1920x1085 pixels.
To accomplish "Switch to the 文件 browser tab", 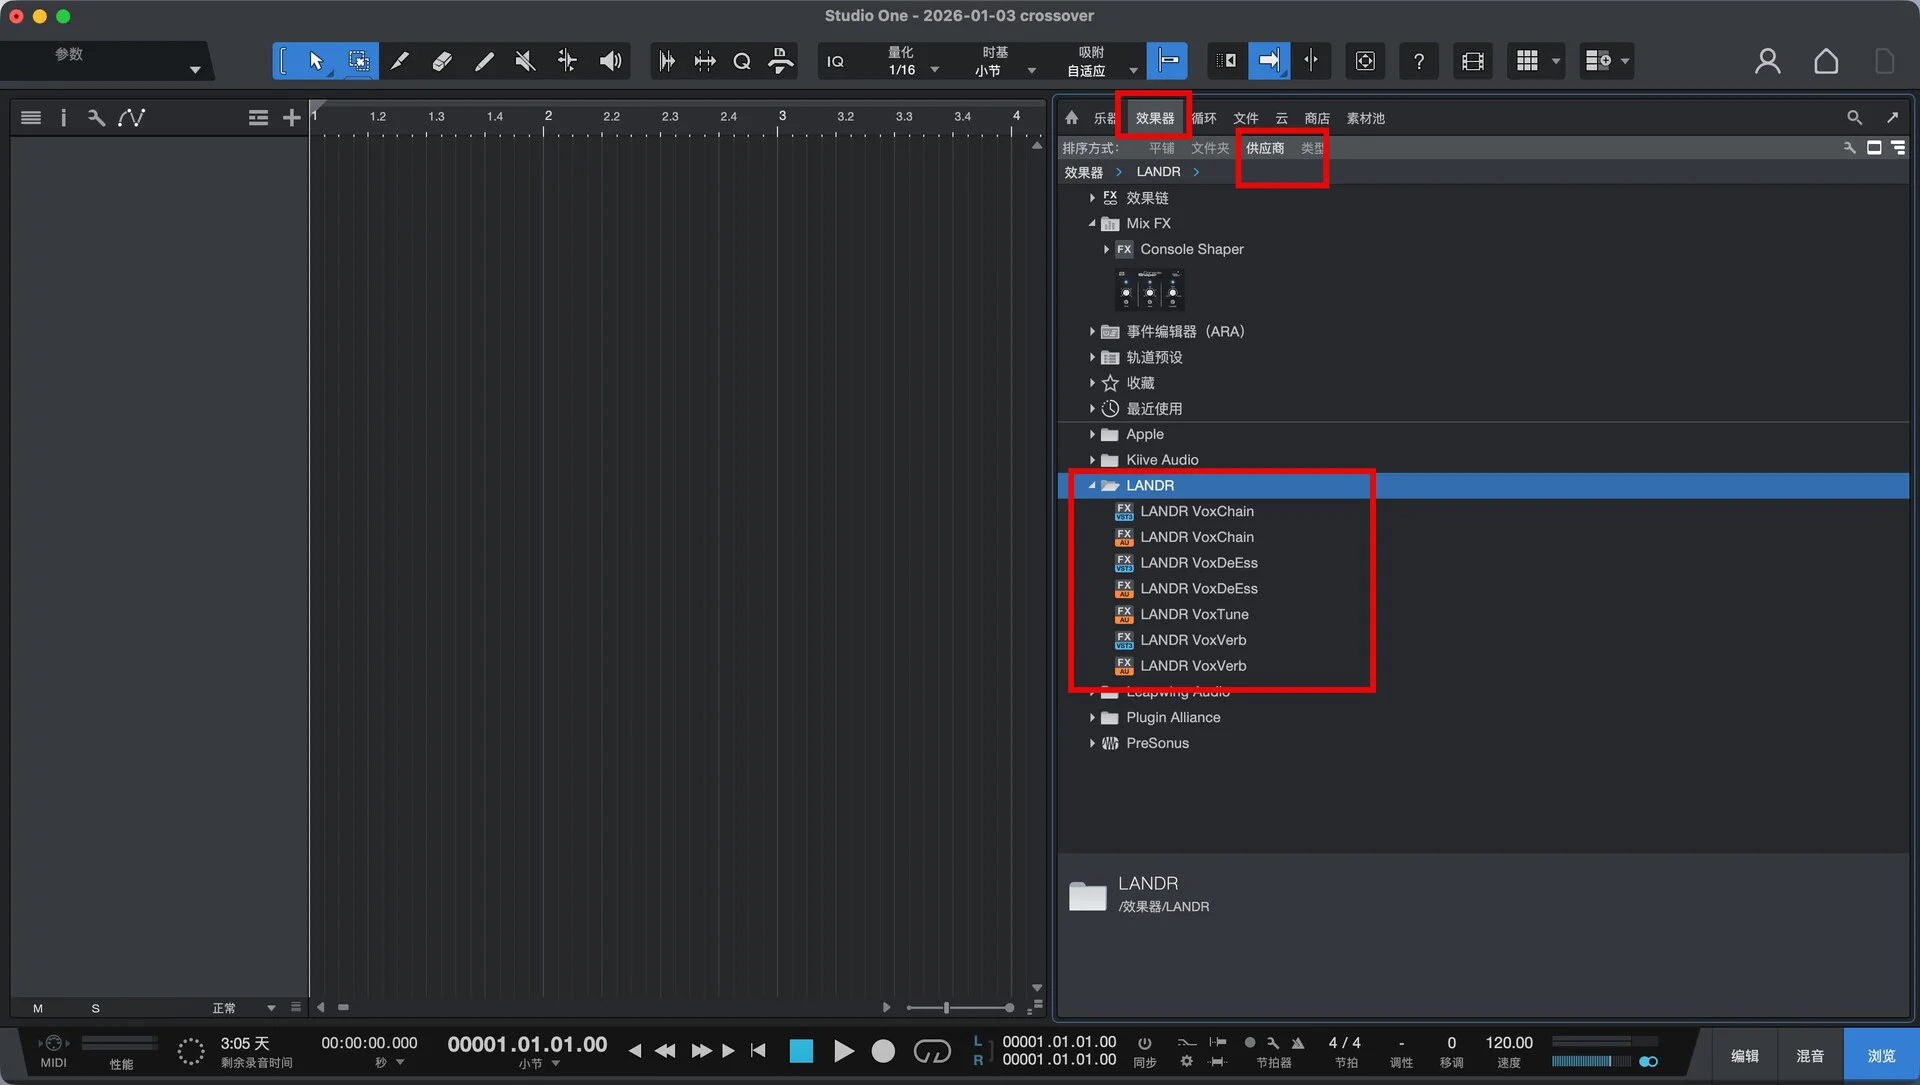I will pyautogui.click(x=1245, y=119).
